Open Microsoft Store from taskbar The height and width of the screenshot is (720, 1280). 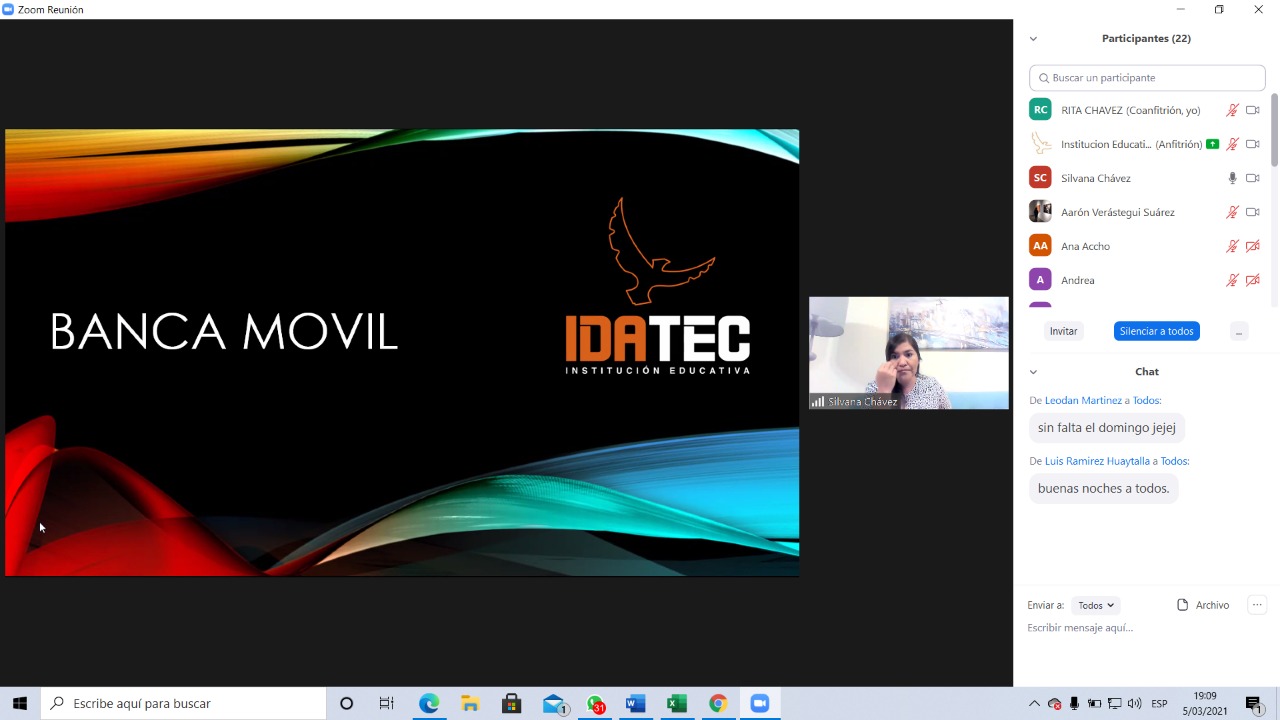[x=511, y=704]
